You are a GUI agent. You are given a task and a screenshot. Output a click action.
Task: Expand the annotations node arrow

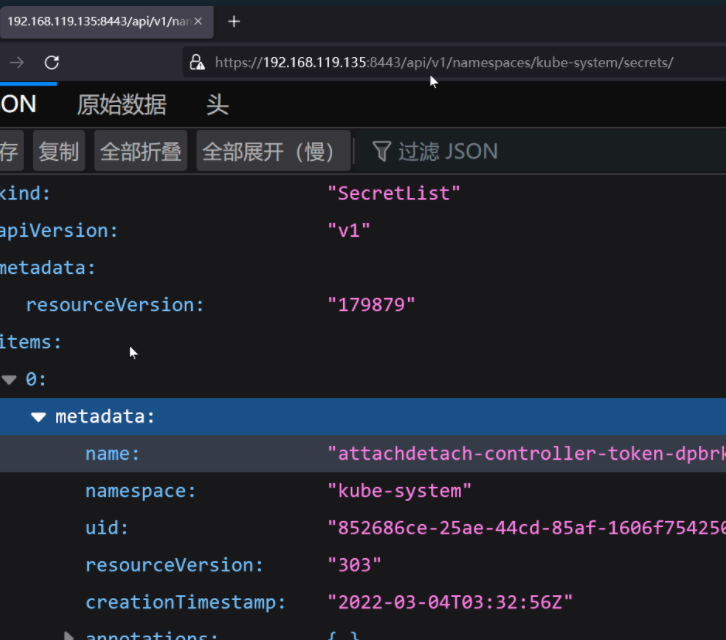(69, 635)
